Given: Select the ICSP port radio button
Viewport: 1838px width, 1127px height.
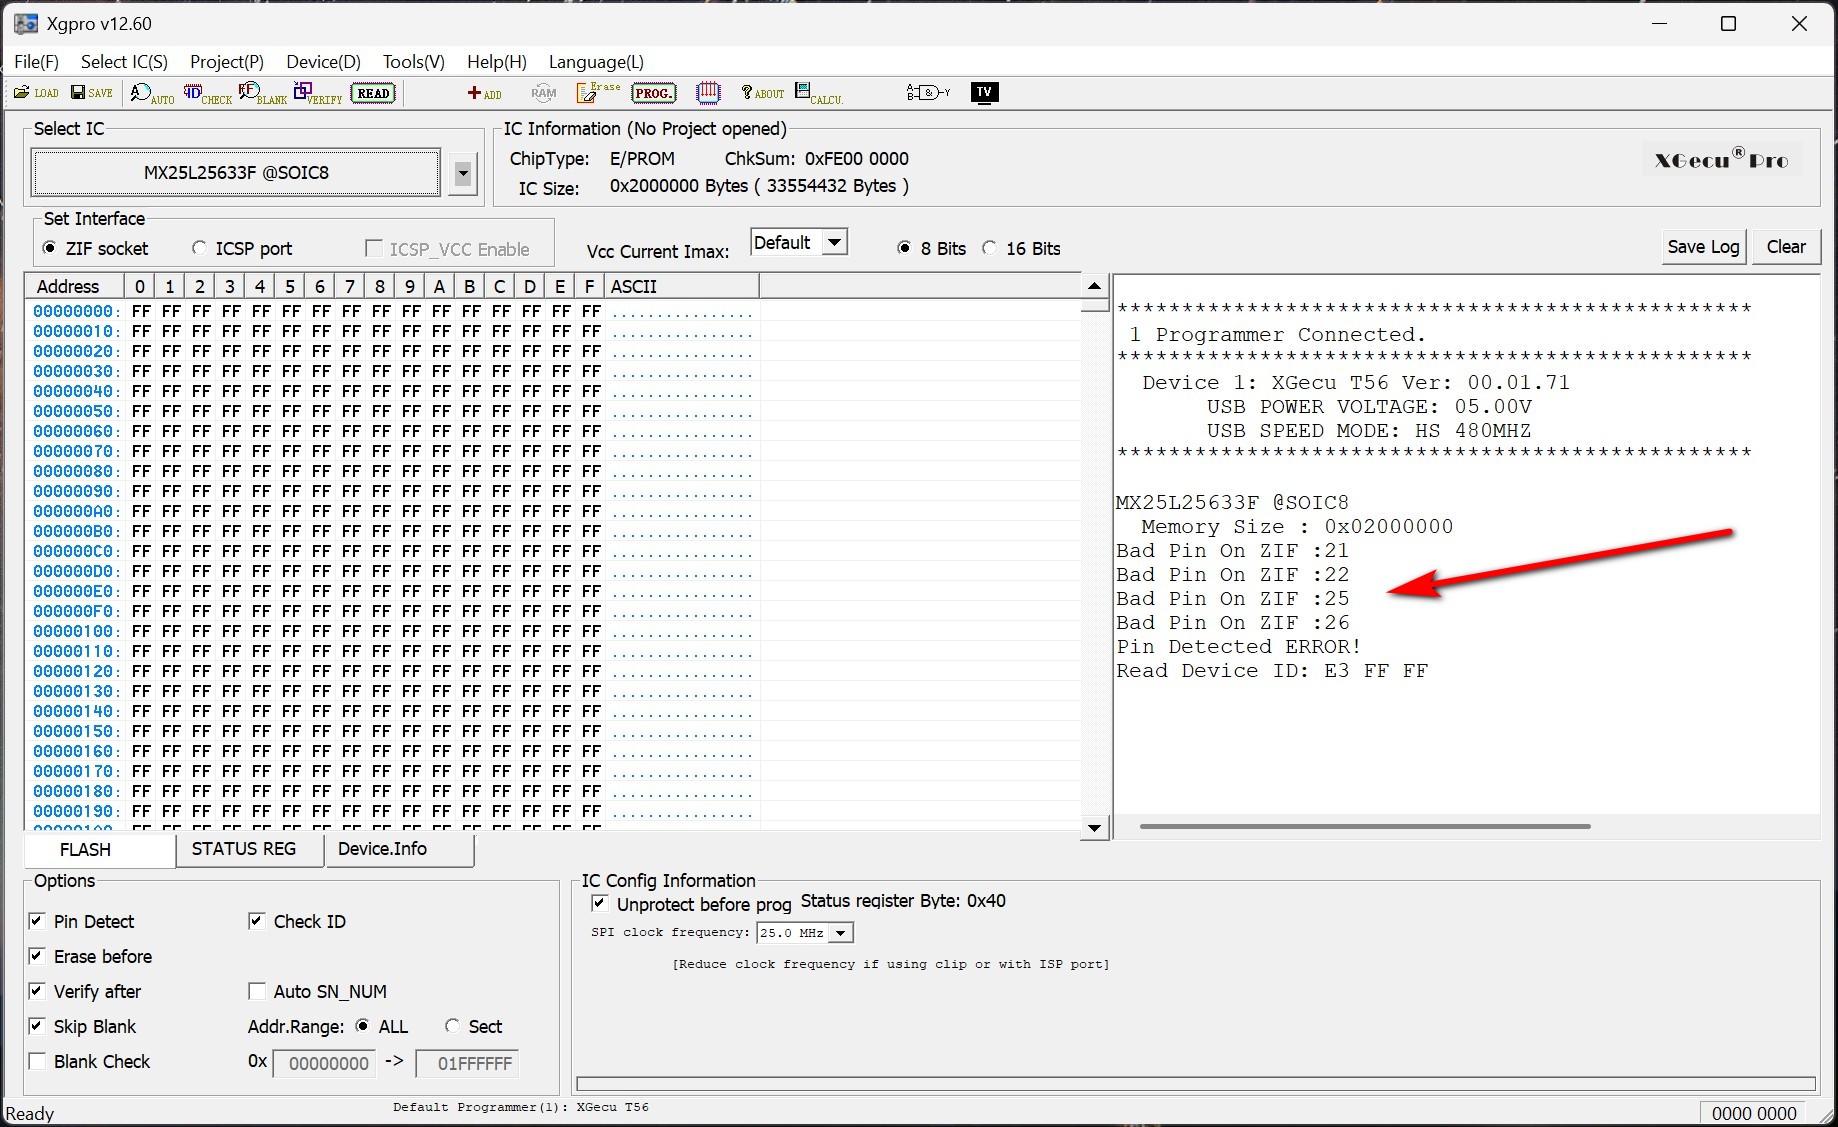Looking at the screenshot, I should [x=199, y=248].
